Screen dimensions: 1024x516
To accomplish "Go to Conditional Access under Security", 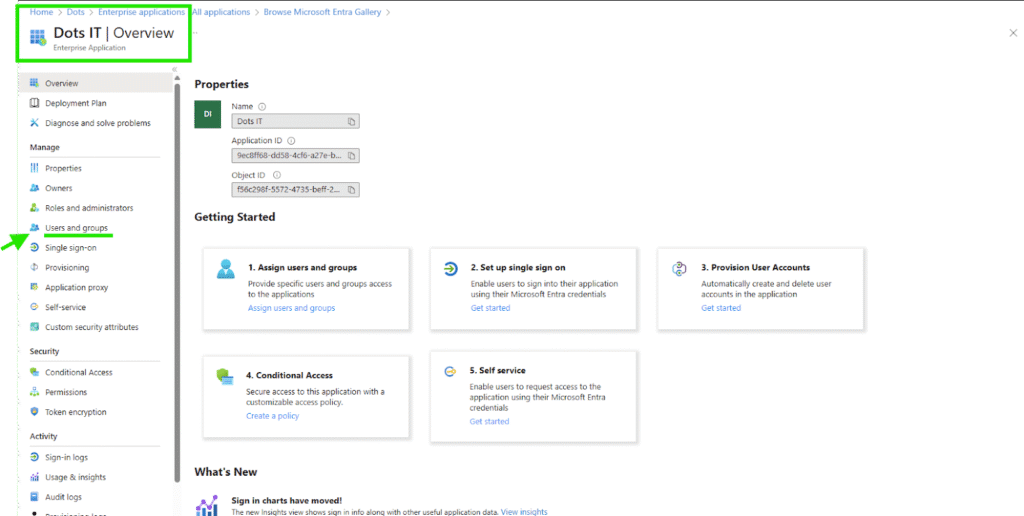I will coord(78,372).
